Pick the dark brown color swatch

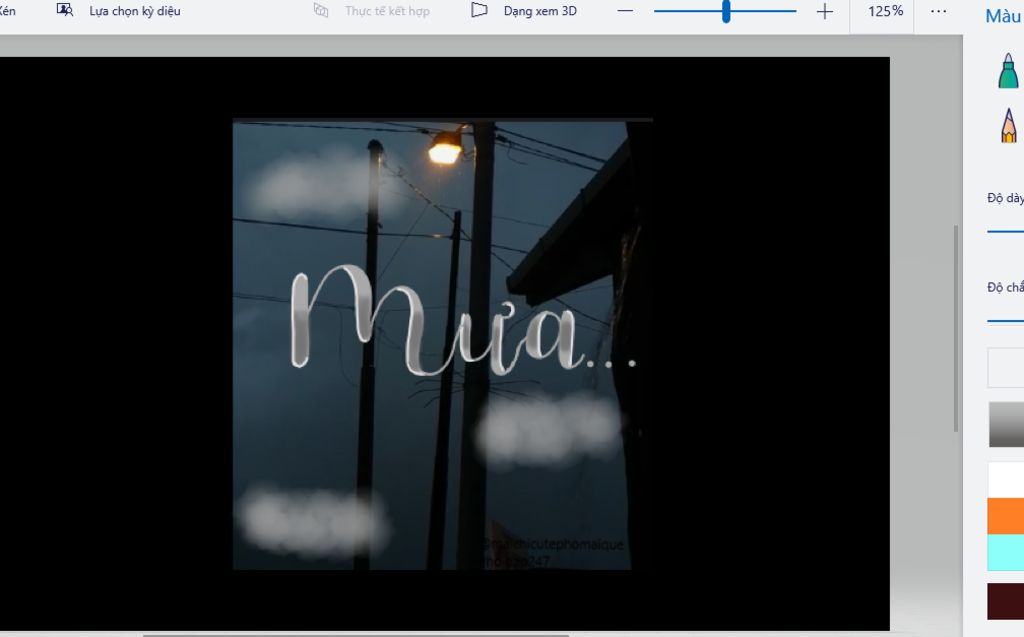click(x=1006, y=601)
